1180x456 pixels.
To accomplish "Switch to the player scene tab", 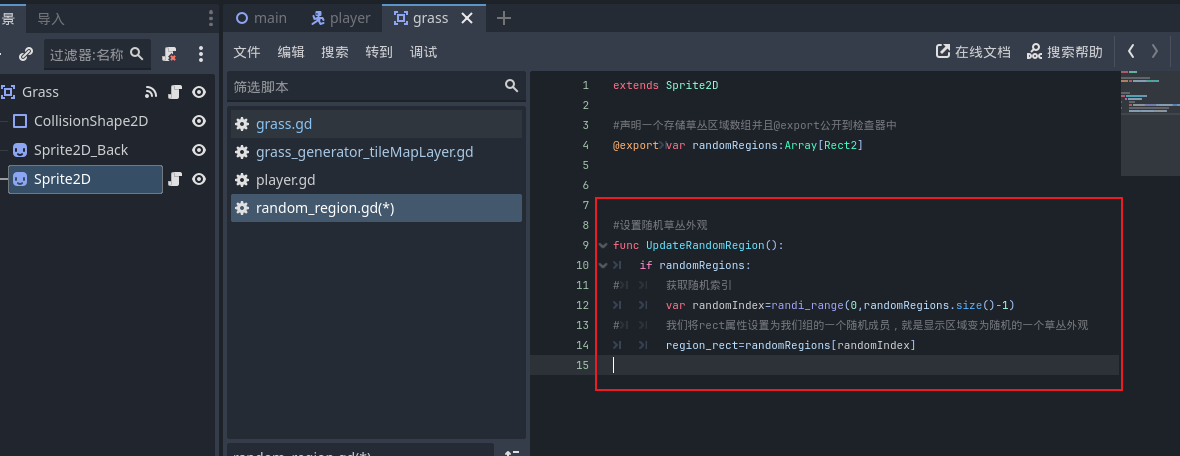I will click(341, 18).
